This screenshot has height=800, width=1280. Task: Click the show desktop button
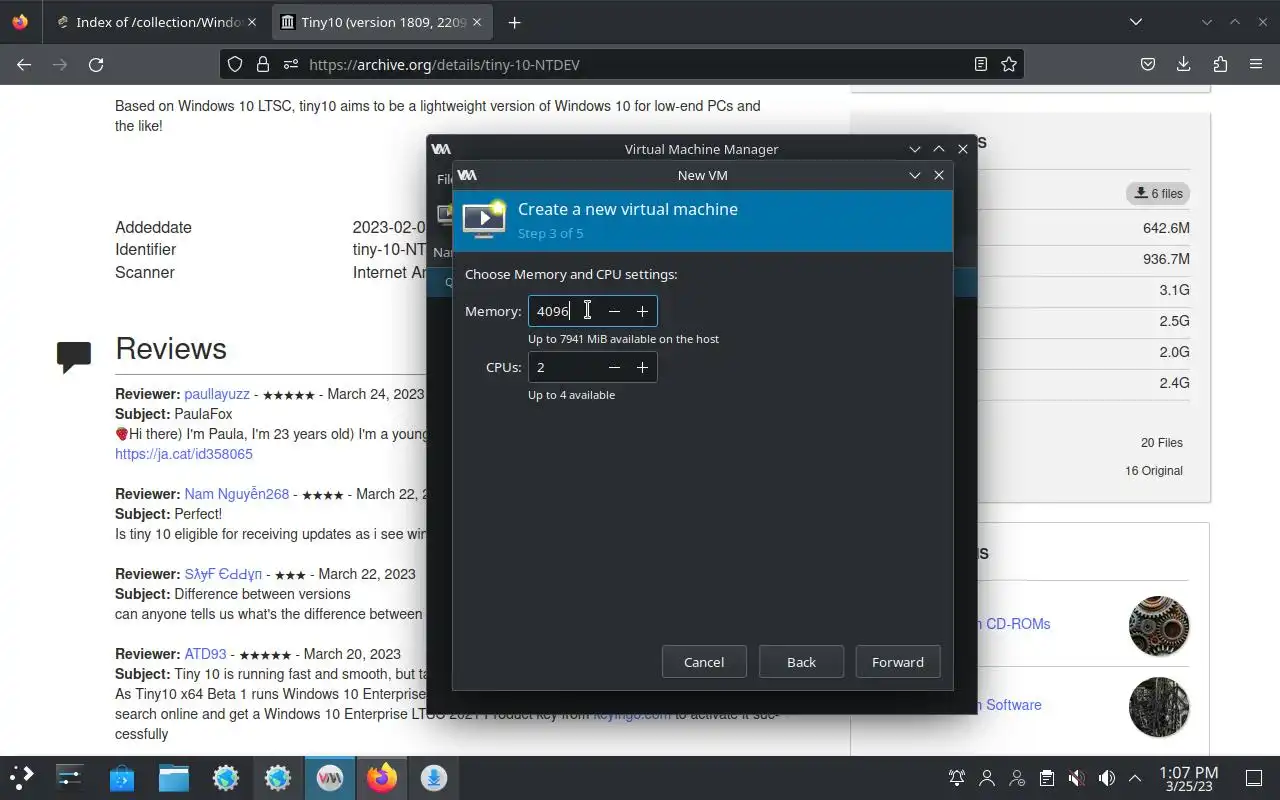(x=1254, y=778)
